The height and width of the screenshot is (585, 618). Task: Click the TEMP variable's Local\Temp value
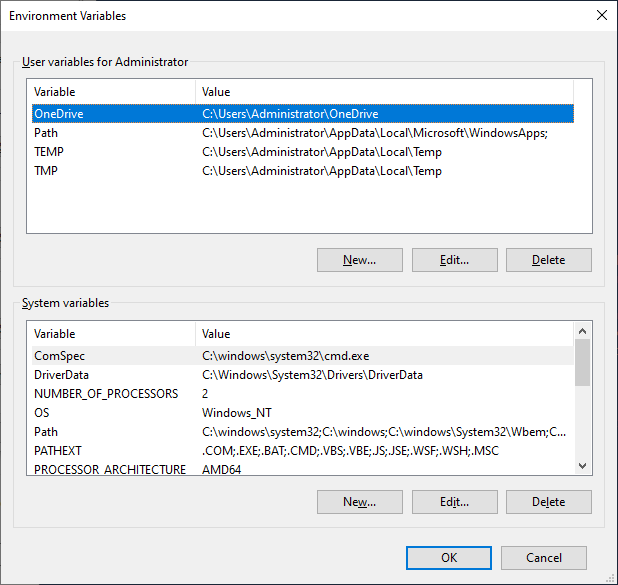(322, 152)
